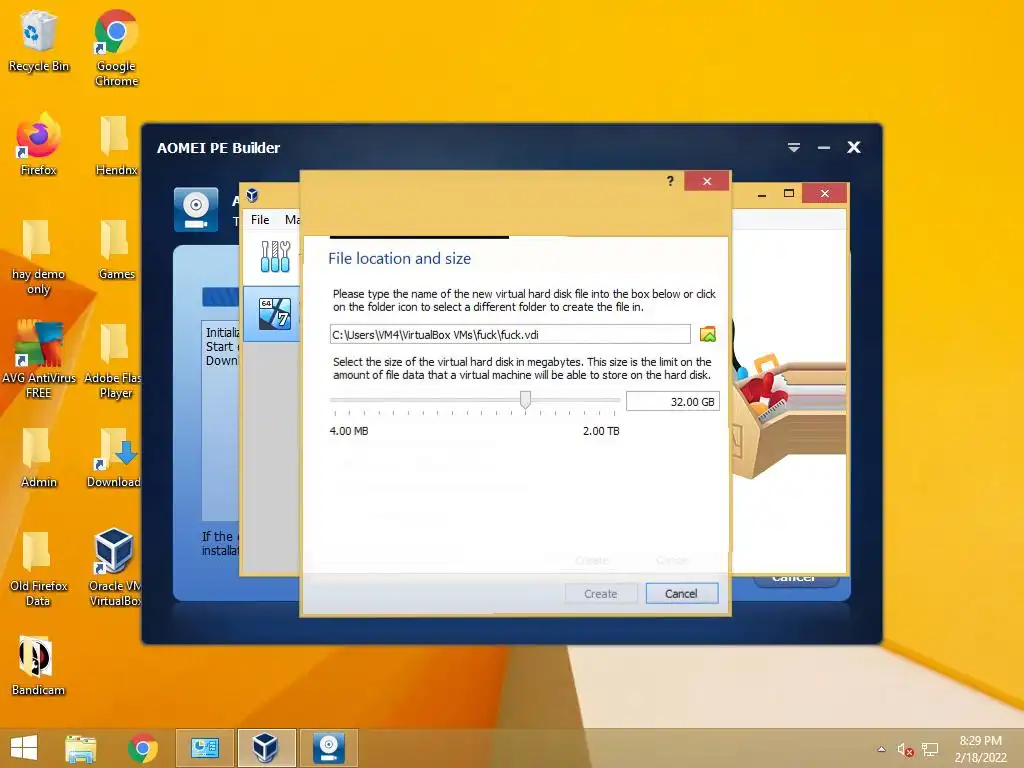Click the help question mark on dialog

(x=670, y=181)
